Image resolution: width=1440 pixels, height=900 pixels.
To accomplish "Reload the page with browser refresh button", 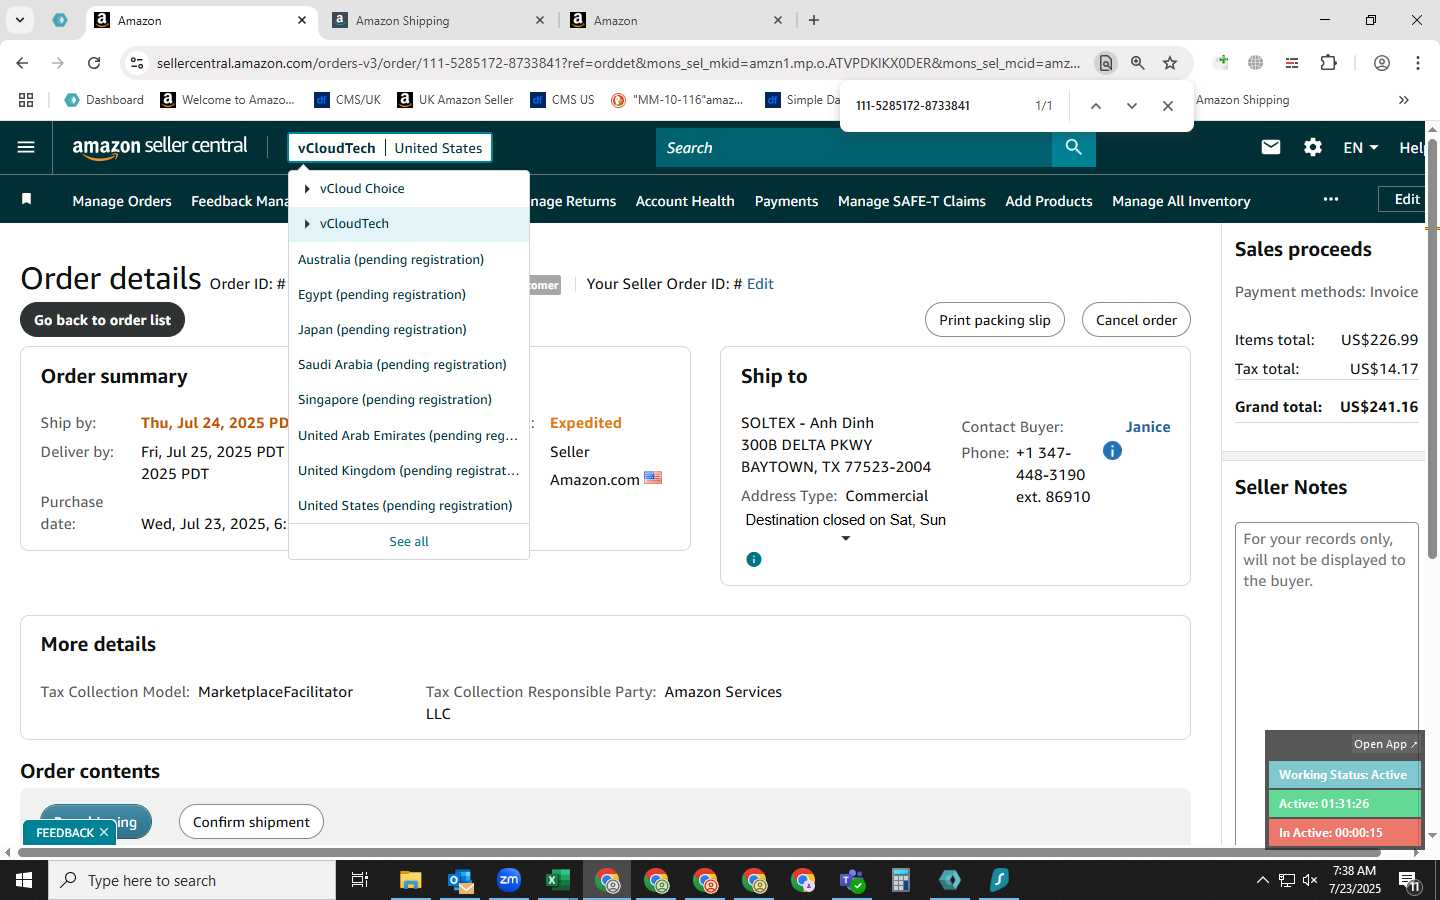I will tap(94, 63).
